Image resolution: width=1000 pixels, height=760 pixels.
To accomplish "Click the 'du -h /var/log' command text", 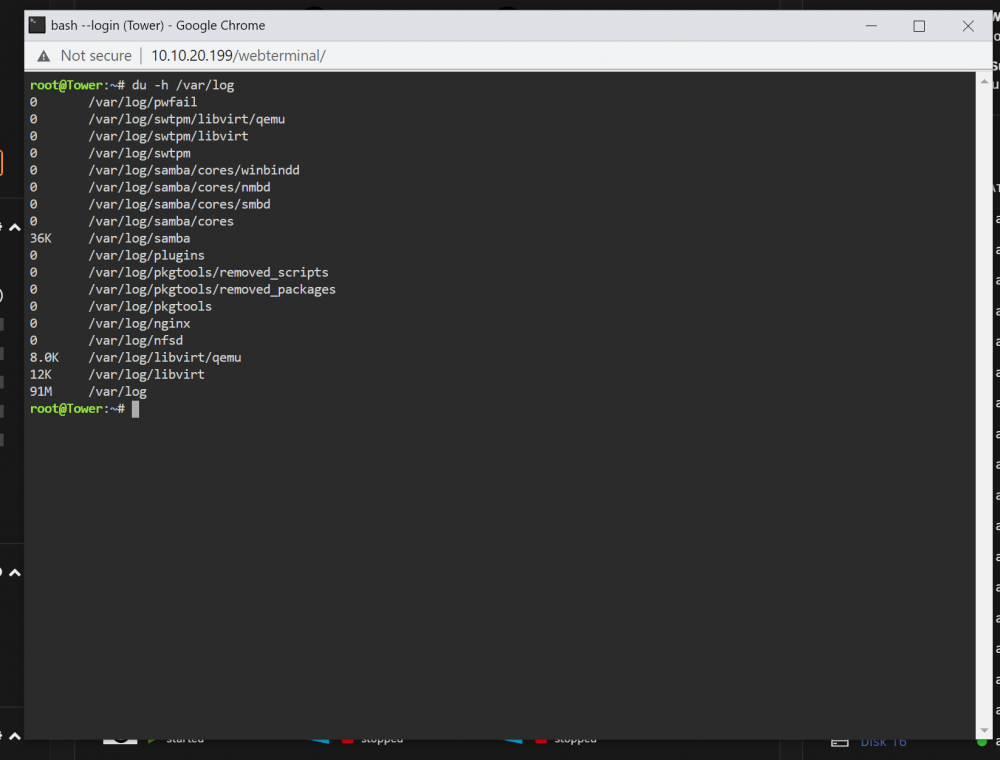I will [x=183, y=85].
